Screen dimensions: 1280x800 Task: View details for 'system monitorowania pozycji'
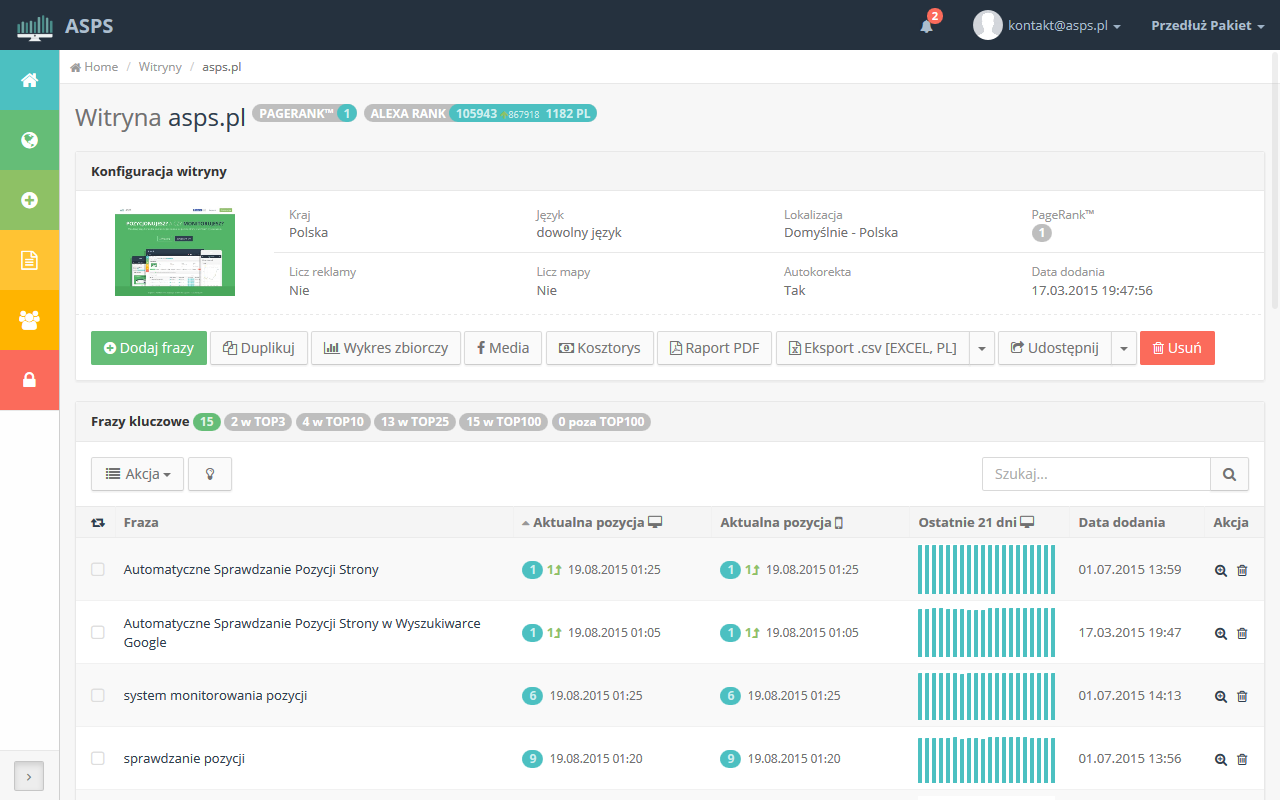[x=1220, y=696]
